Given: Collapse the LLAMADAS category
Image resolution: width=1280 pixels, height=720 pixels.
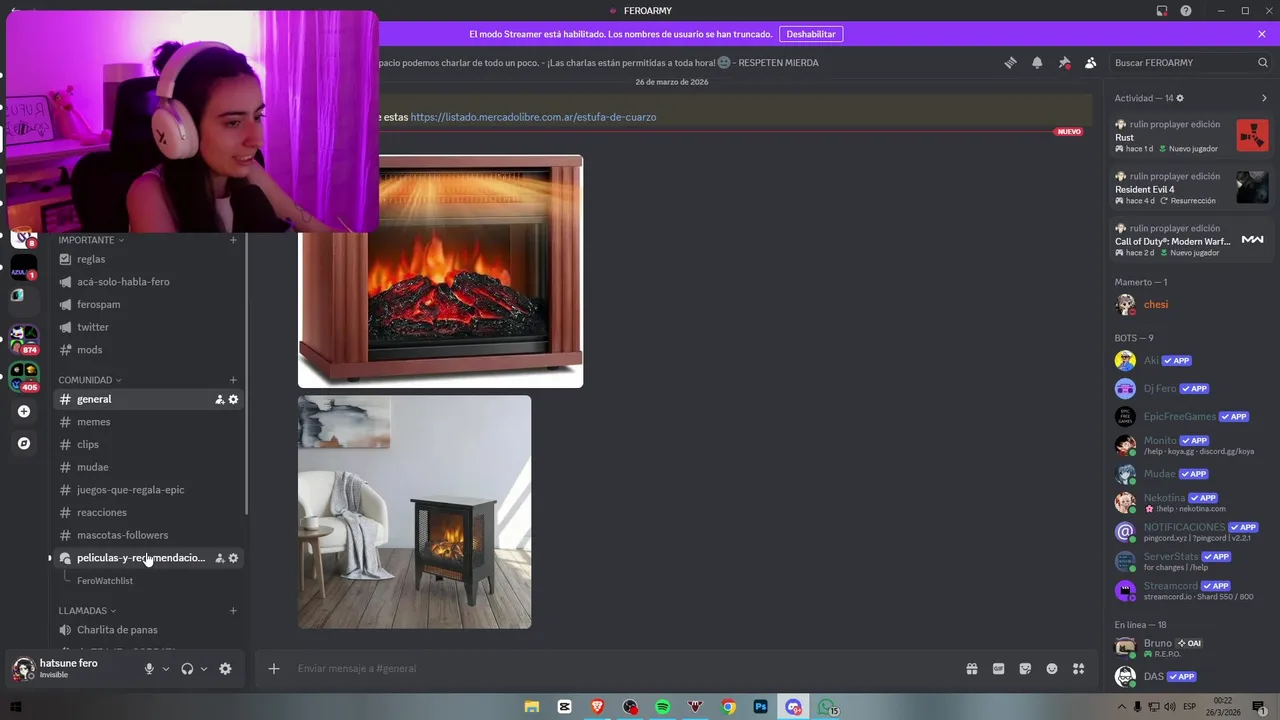Looking at the screenshot, I should click(87, 610).
